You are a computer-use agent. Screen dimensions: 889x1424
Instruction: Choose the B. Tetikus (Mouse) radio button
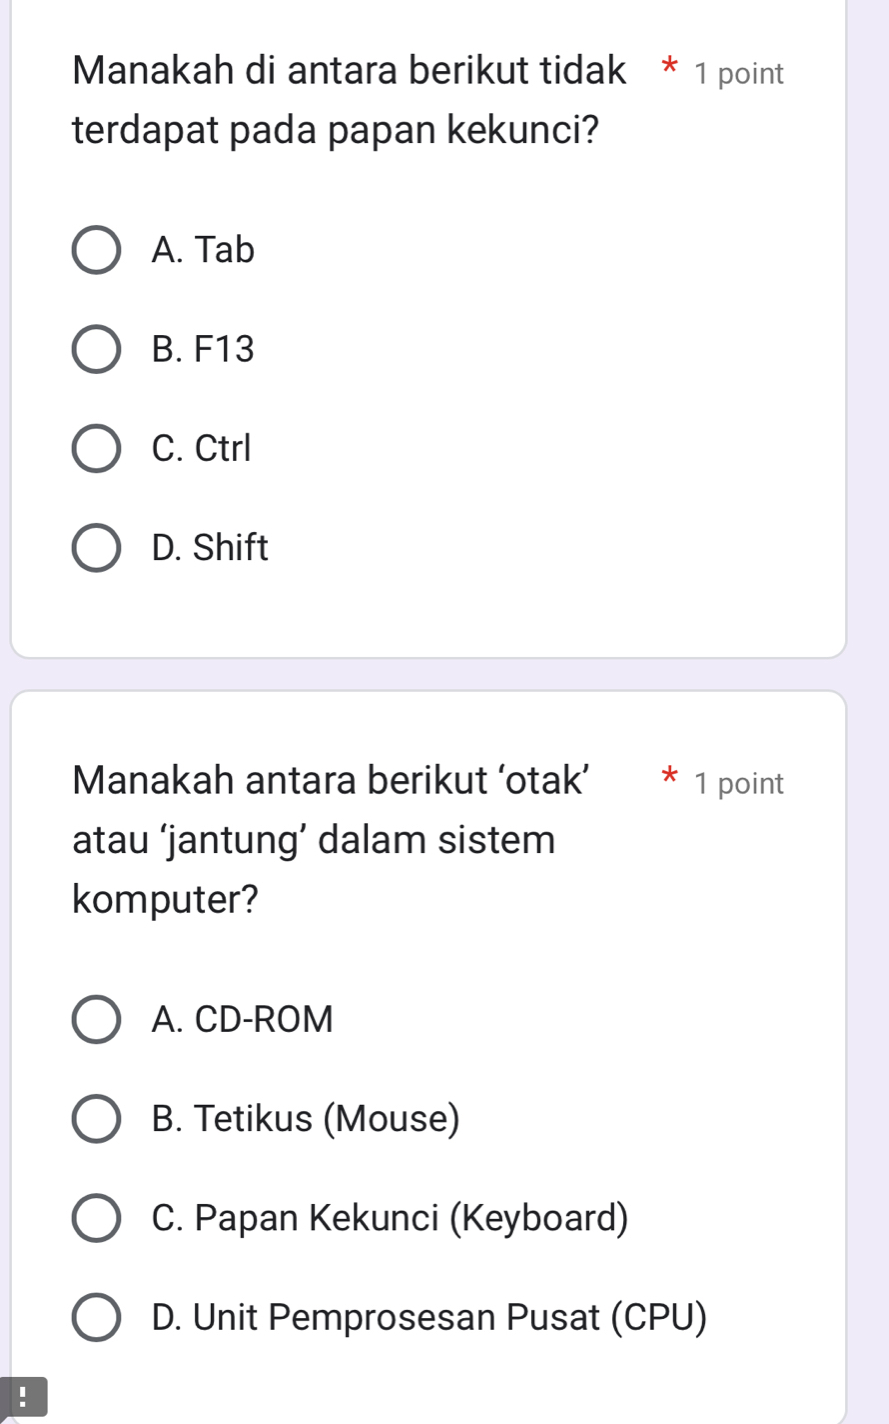[x=96, y=1119]
